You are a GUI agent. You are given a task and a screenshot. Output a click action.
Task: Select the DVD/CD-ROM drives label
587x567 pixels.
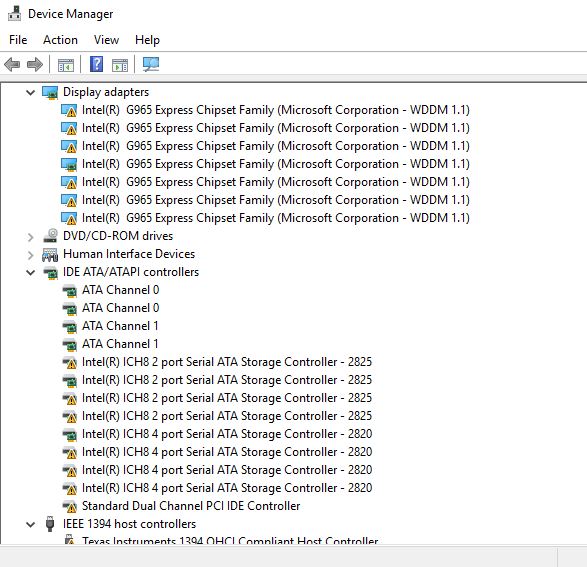click(x=118, y=236)
